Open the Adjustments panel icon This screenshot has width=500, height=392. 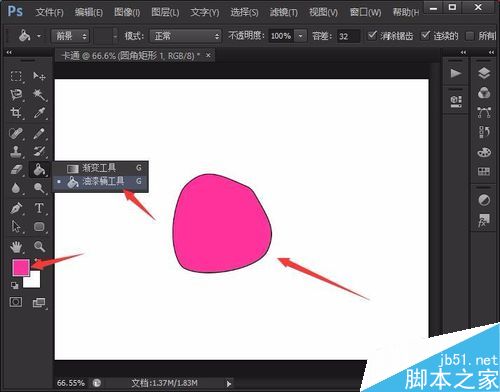click(x=484, y=200)
